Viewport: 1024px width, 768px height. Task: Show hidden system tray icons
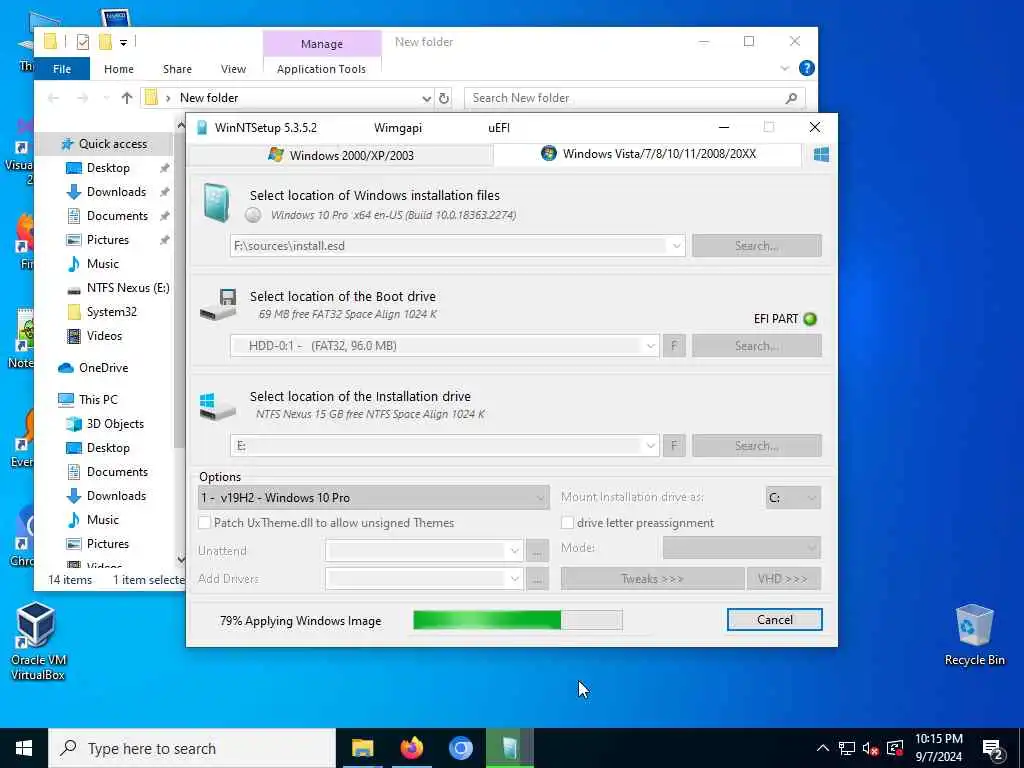pos(823,748)
